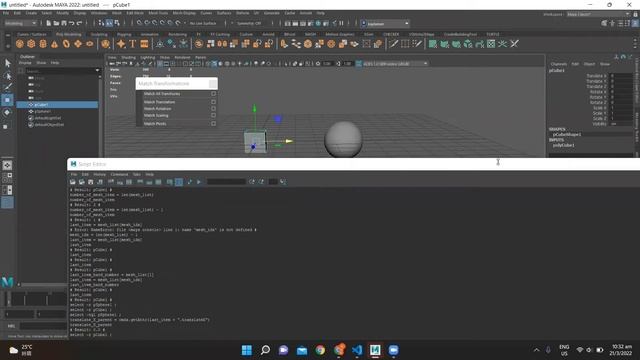Image resolution: width=640 pixels, height=360 pixels.
Task: Click Script Editor Save Script icon
Action: point(91,182)
